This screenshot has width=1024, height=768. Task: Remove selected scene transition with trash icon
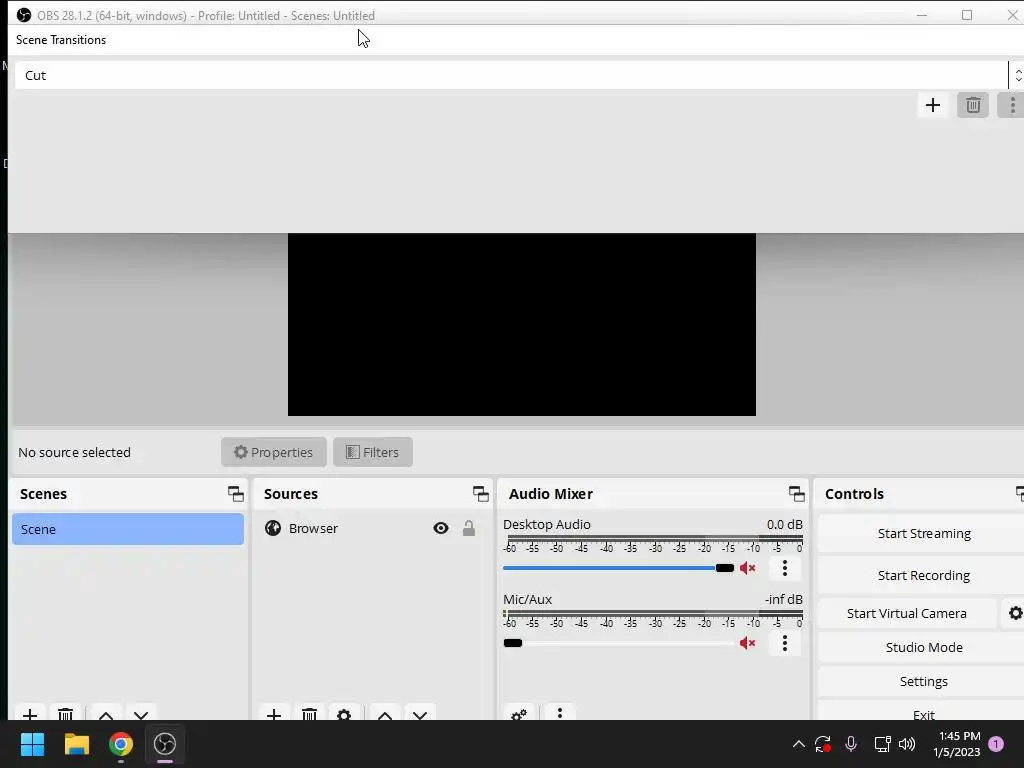[x=972, y=105]
